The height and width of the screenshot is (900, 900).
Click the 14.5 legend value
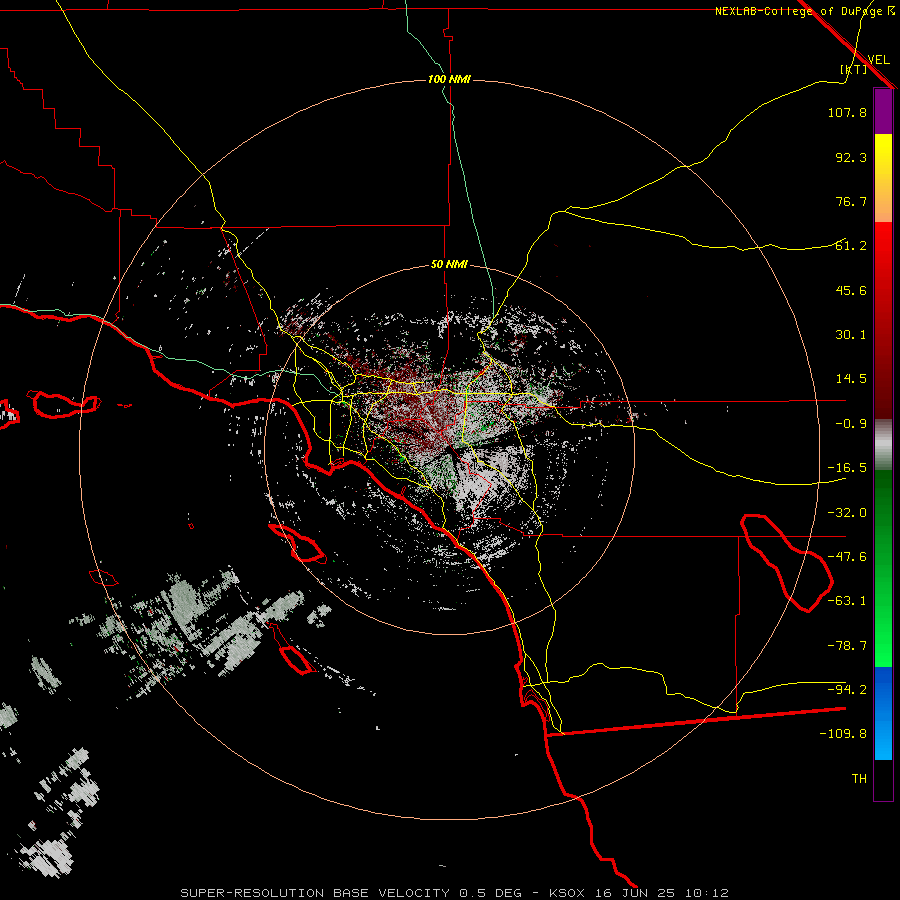coord(851,379)
